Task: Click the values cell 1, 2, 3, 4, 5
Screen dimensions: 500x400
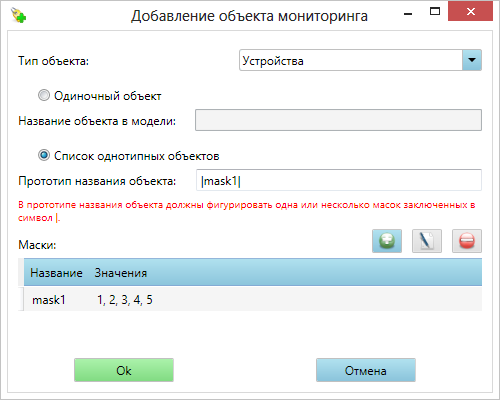Action: 125,300
